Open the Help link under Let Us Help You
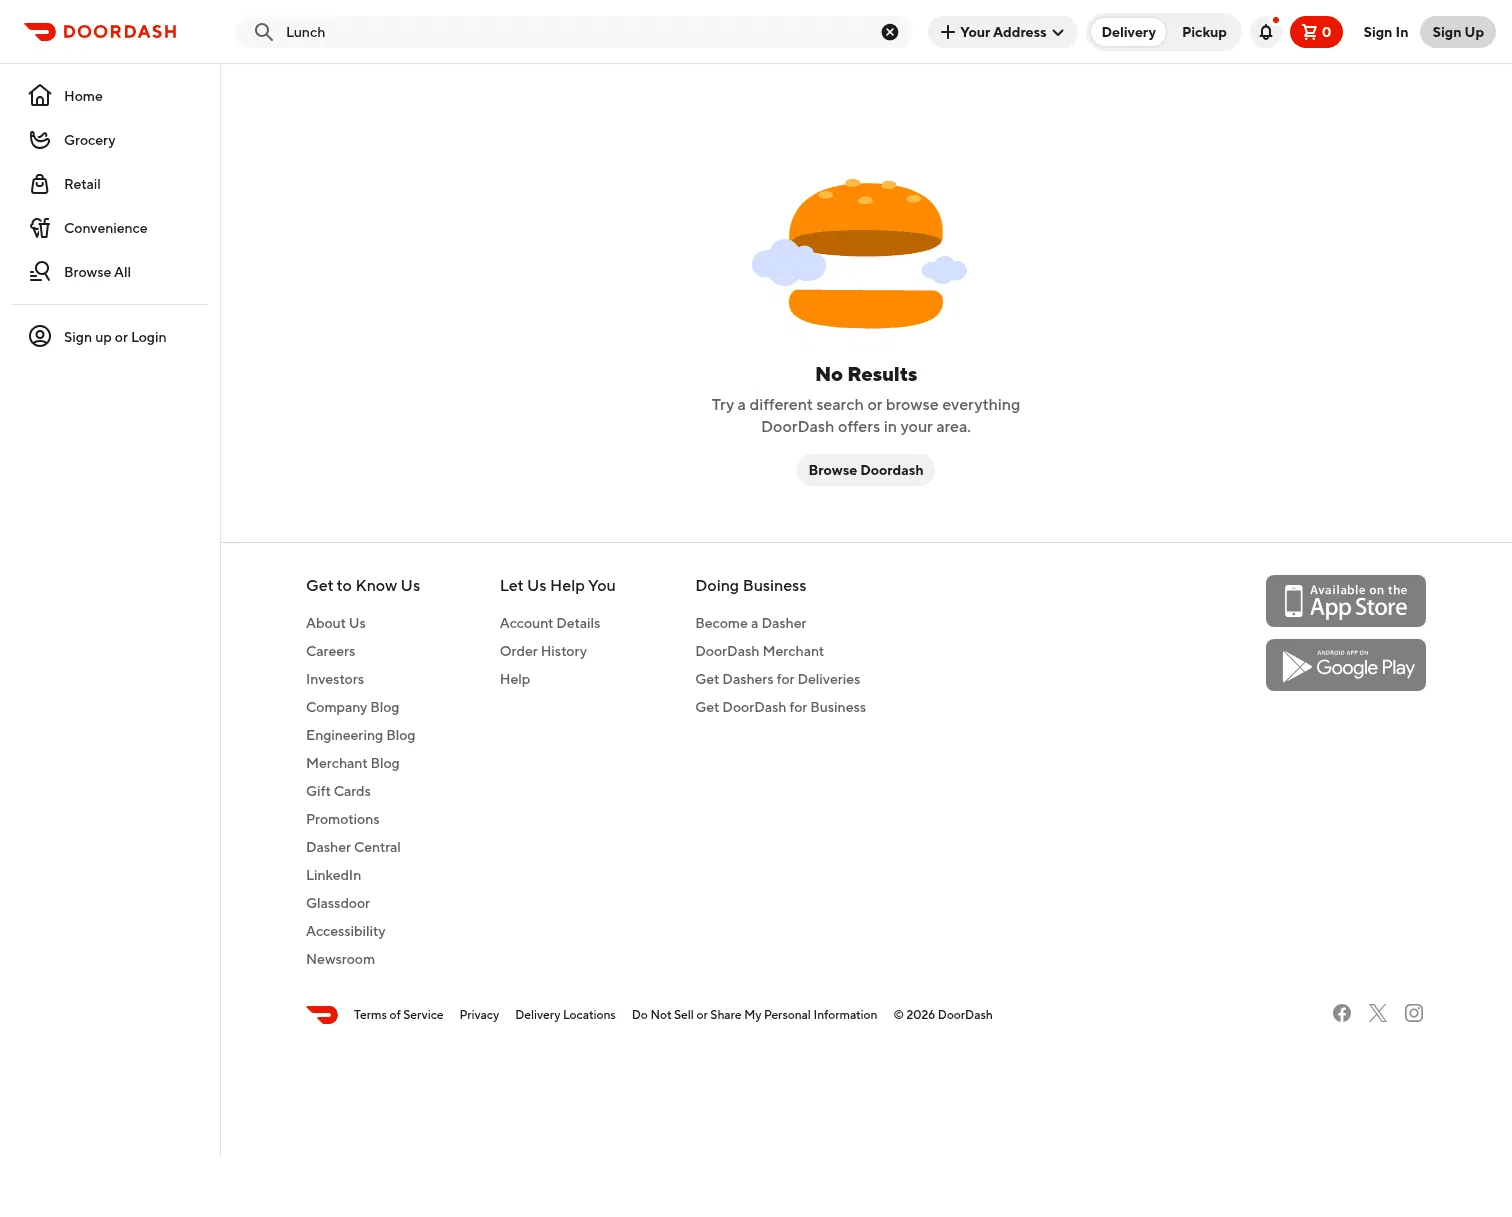1512x1217 pixels. tap(515, 679)
